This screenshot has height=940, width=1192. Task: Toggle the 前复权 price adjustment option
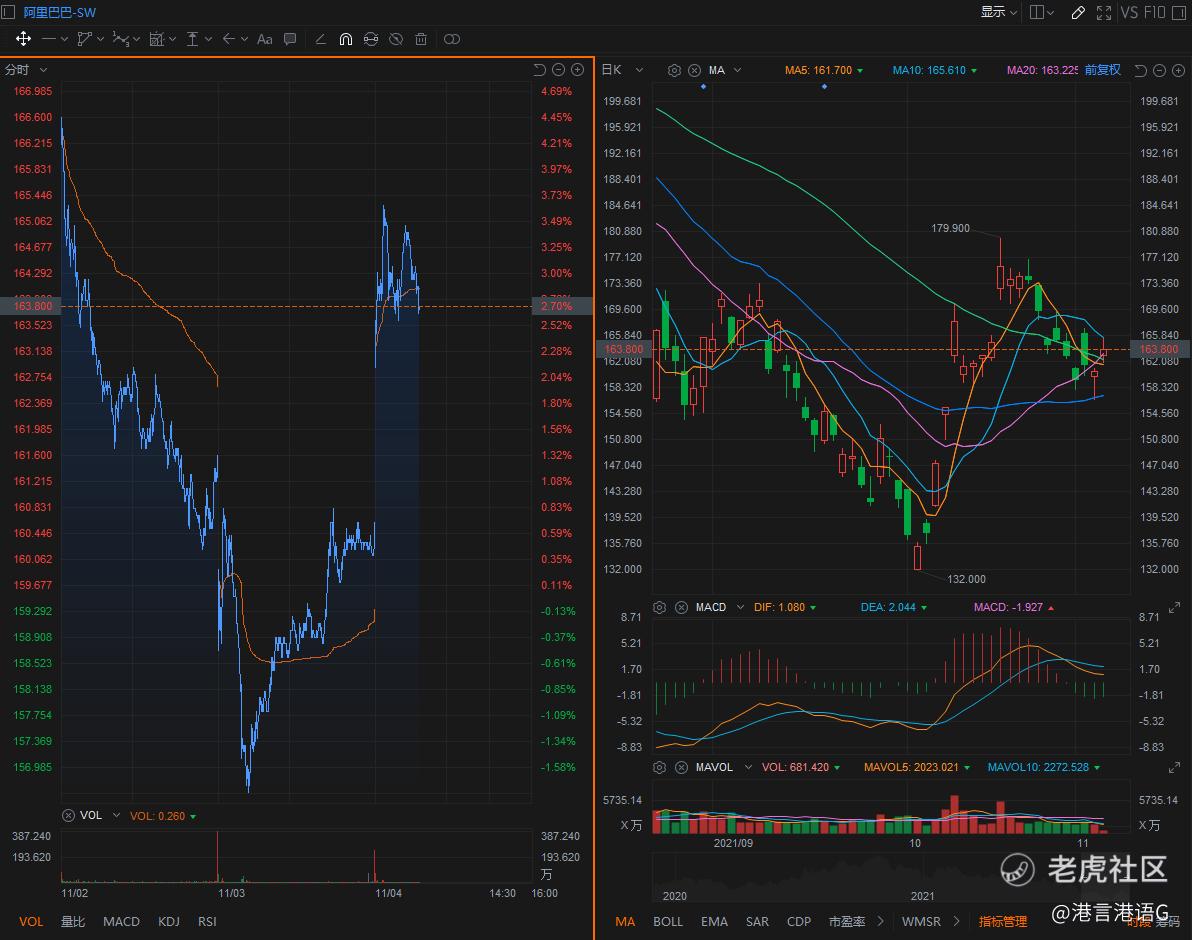(x=1102, y=70)
